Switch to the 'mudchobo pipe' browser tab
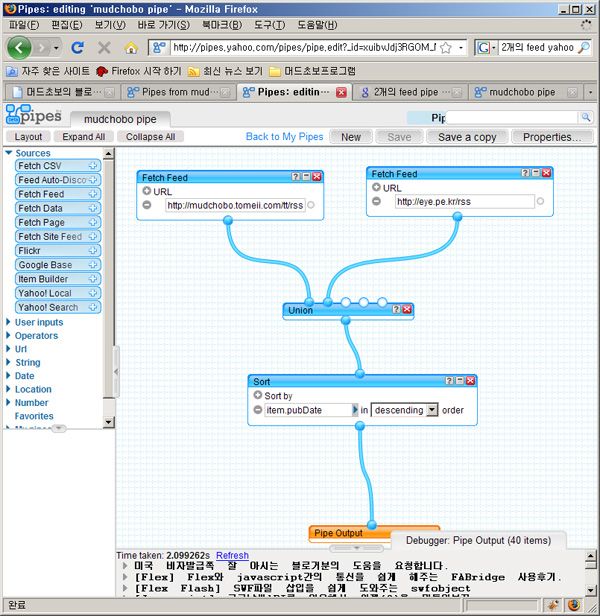600x616 pixels. point(525,92)
